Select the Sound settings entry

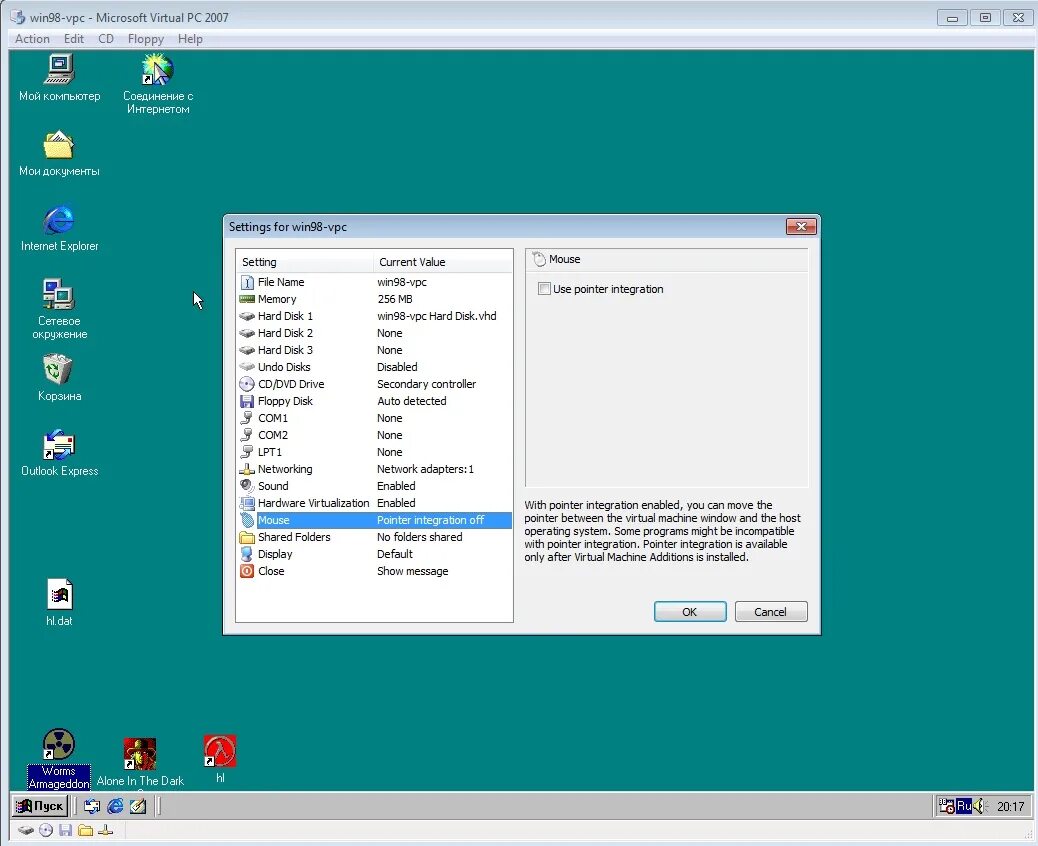tap(272, 486)
